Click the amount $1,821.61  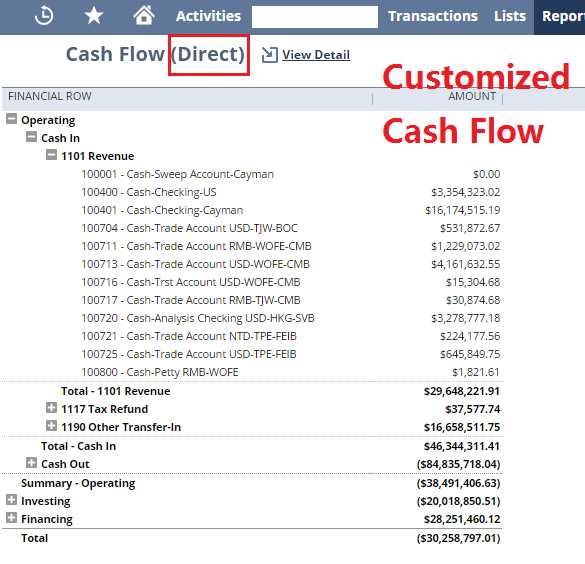476,372
